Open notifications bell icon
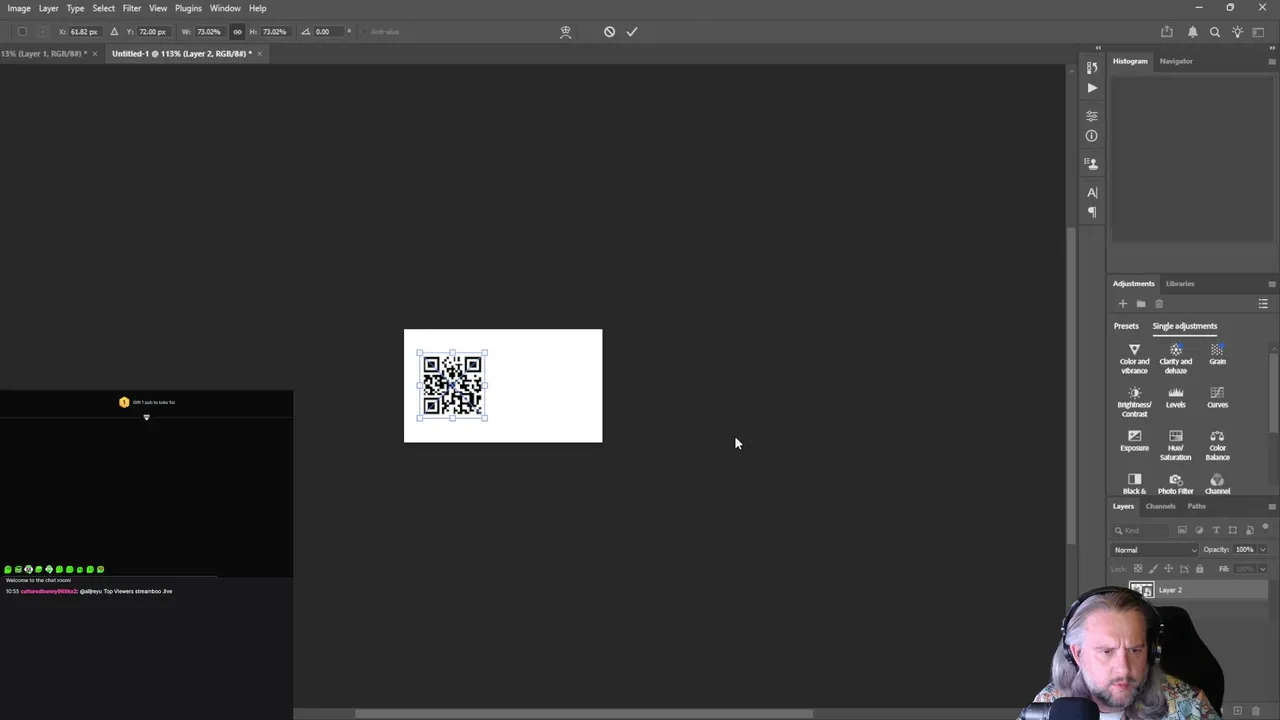This screenshot has height=720, width=1280. click(x=1192, y=32)
